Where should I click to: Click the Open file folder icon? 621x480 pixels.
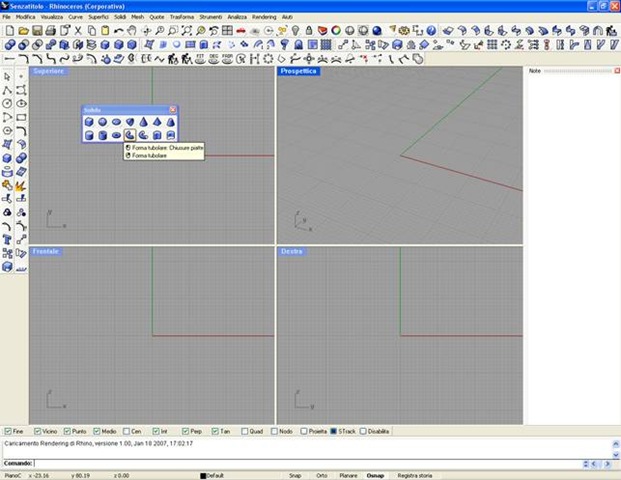pos(23,31)
